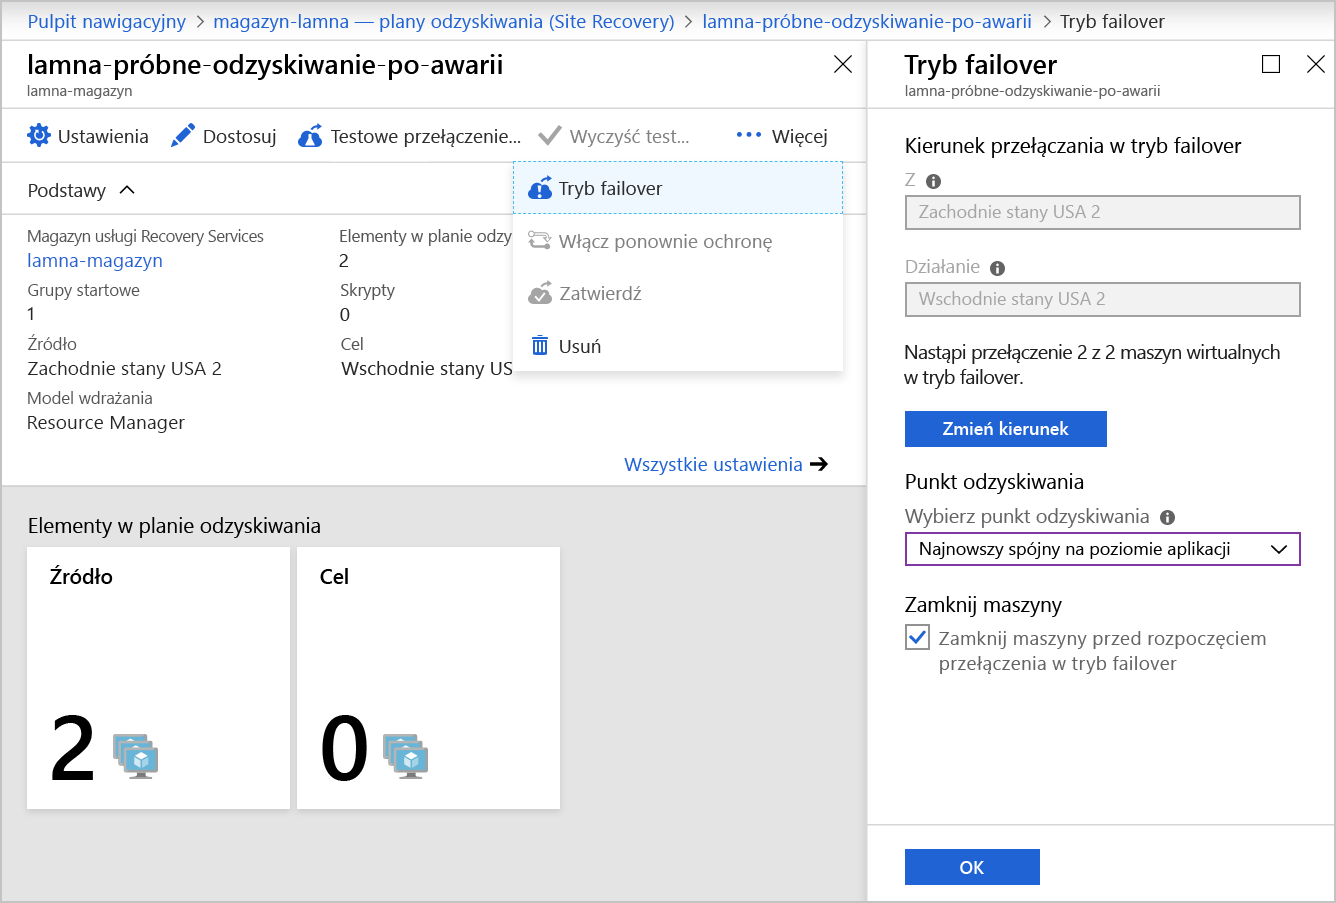
Task: Click the Dostosuj pencil icon
Action: [183, 136]
